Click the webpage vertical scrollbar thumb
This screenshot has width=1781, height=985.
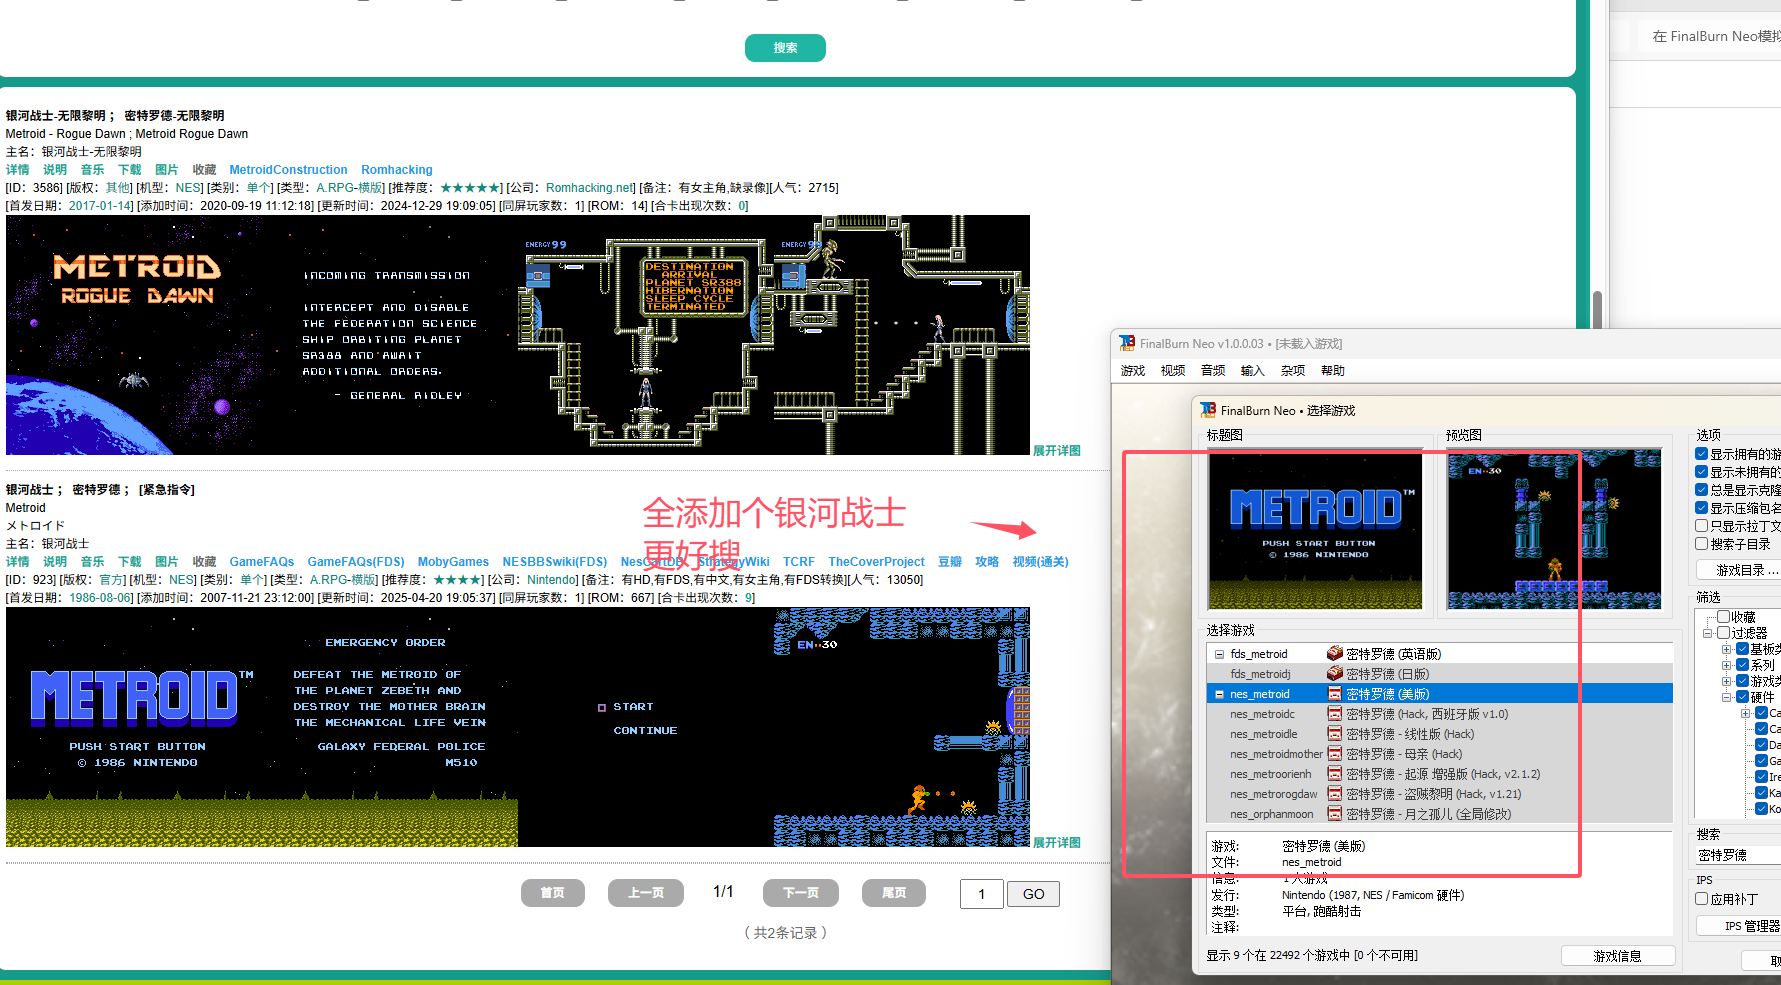click(1597, 309)
